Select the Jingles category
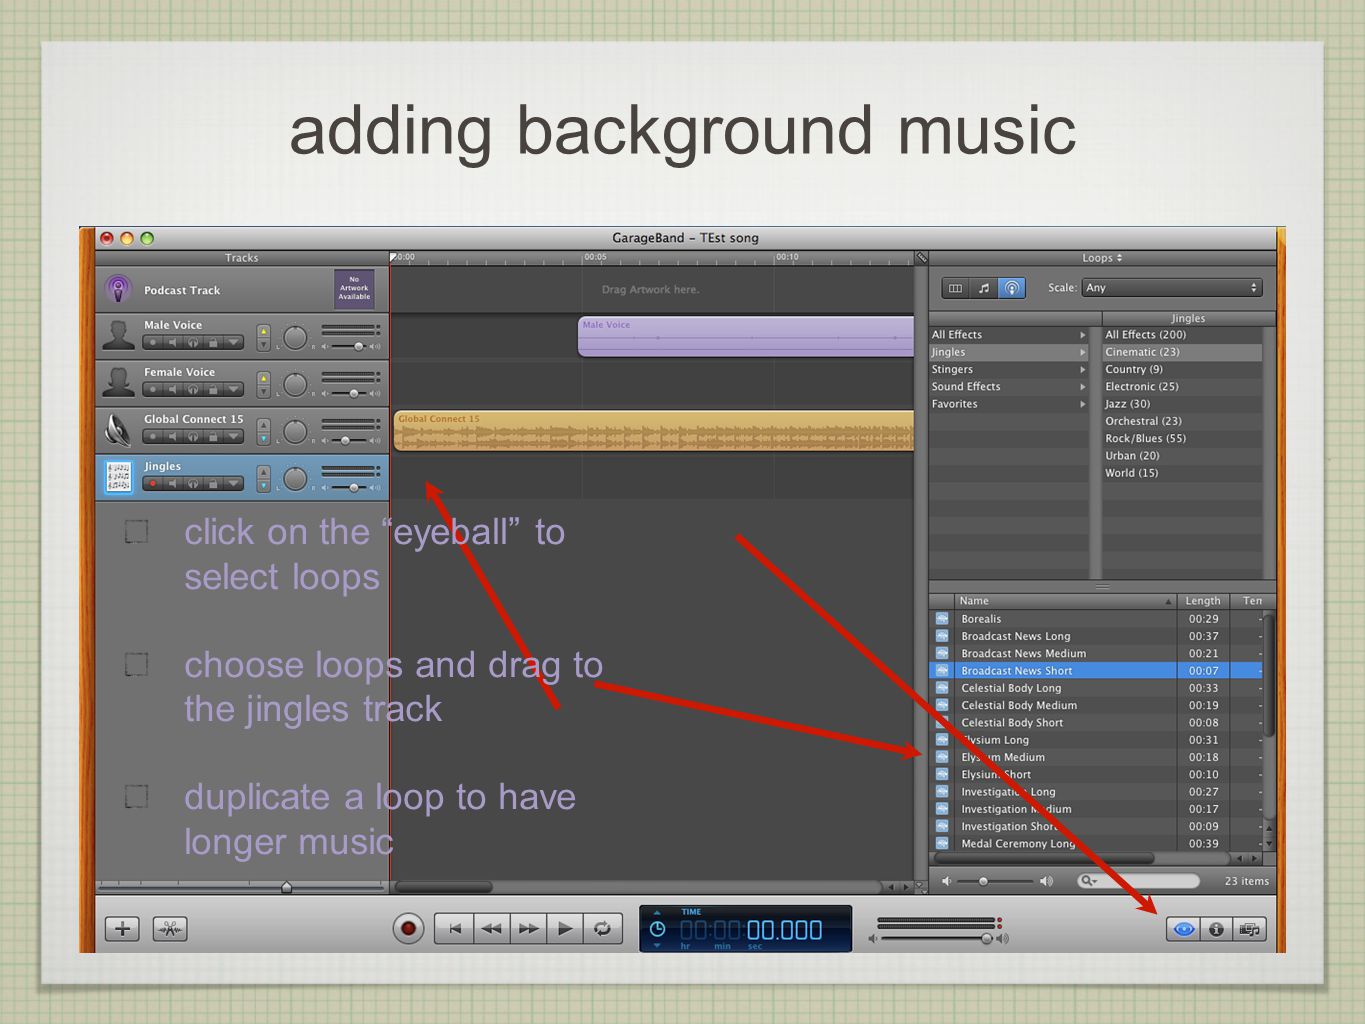The height and width of the screenshot is (1024, 1365). point(1008,352)
